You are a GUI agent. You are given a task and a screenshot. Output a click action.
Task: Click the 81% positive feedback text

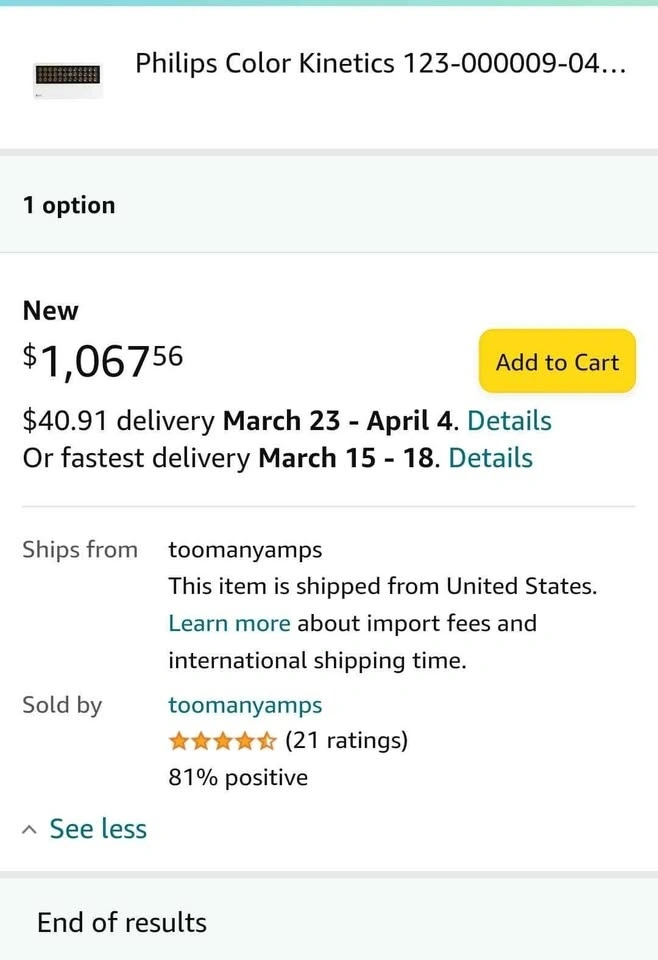click(x=238, y=778)
